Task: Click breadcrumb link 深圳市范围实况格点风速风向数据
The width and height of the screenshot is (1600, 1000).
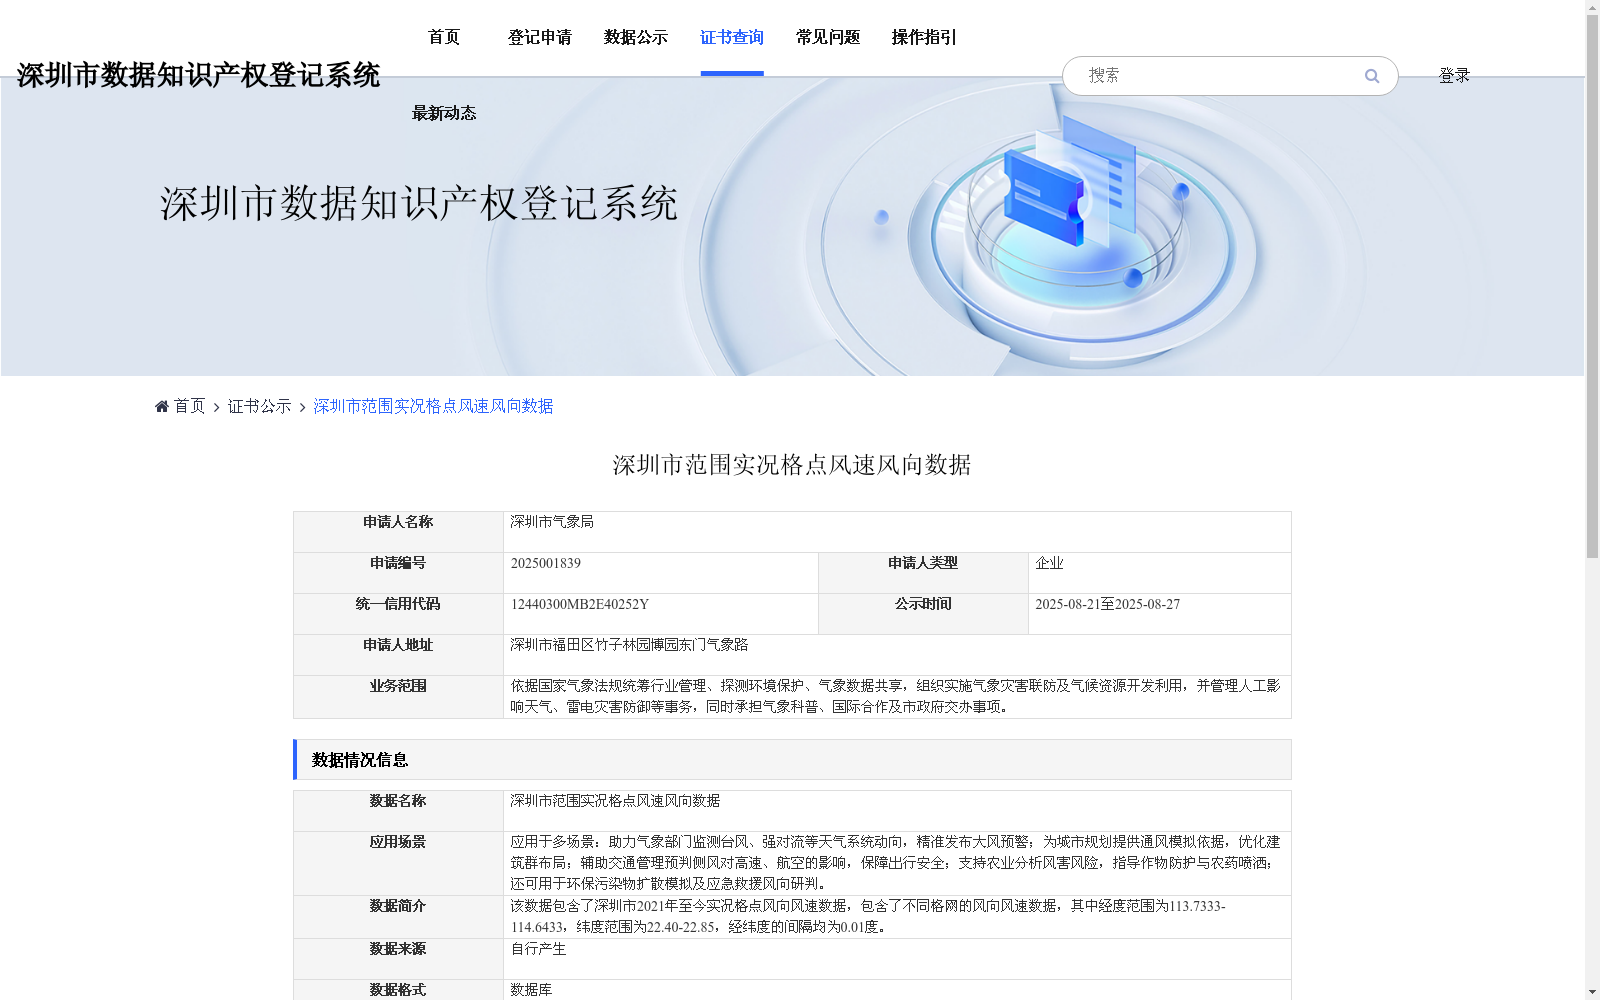Action: tap(432, 405)
